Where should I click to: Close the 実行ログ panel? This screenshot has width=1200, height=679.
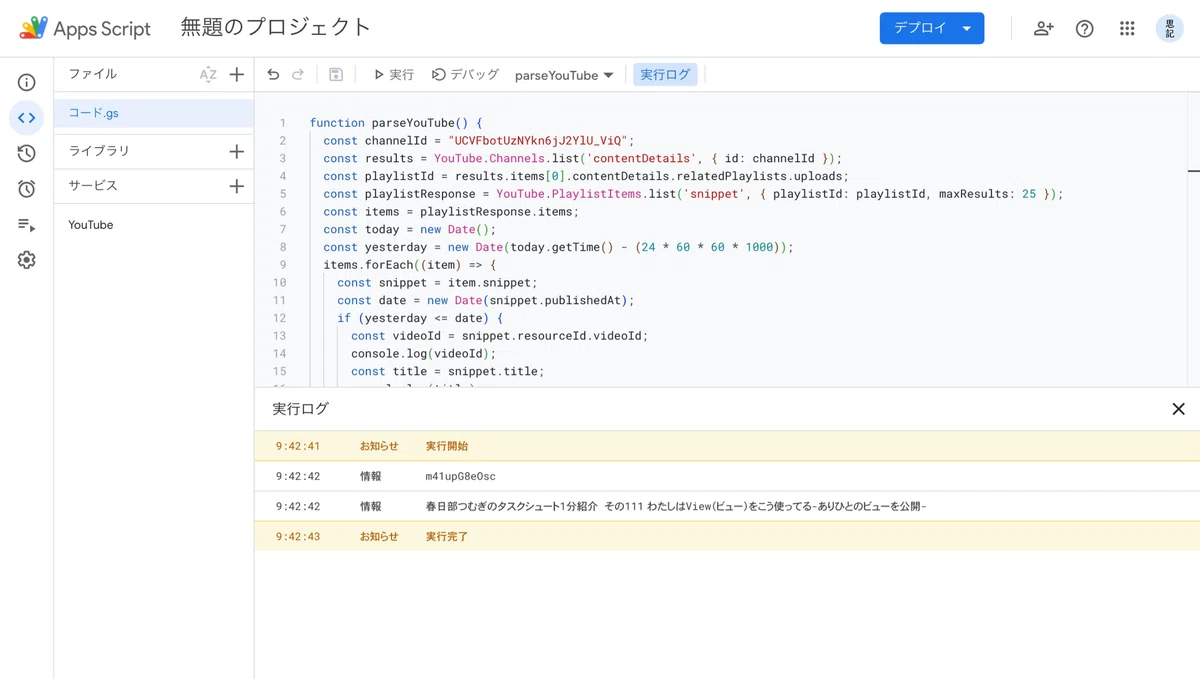point(1178,409)
